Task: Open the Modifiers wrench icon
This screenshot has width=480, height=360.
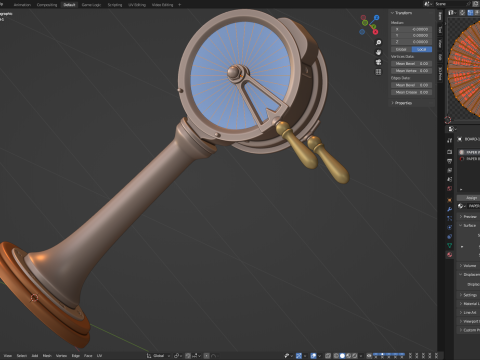Action: (x=450, y=209)
